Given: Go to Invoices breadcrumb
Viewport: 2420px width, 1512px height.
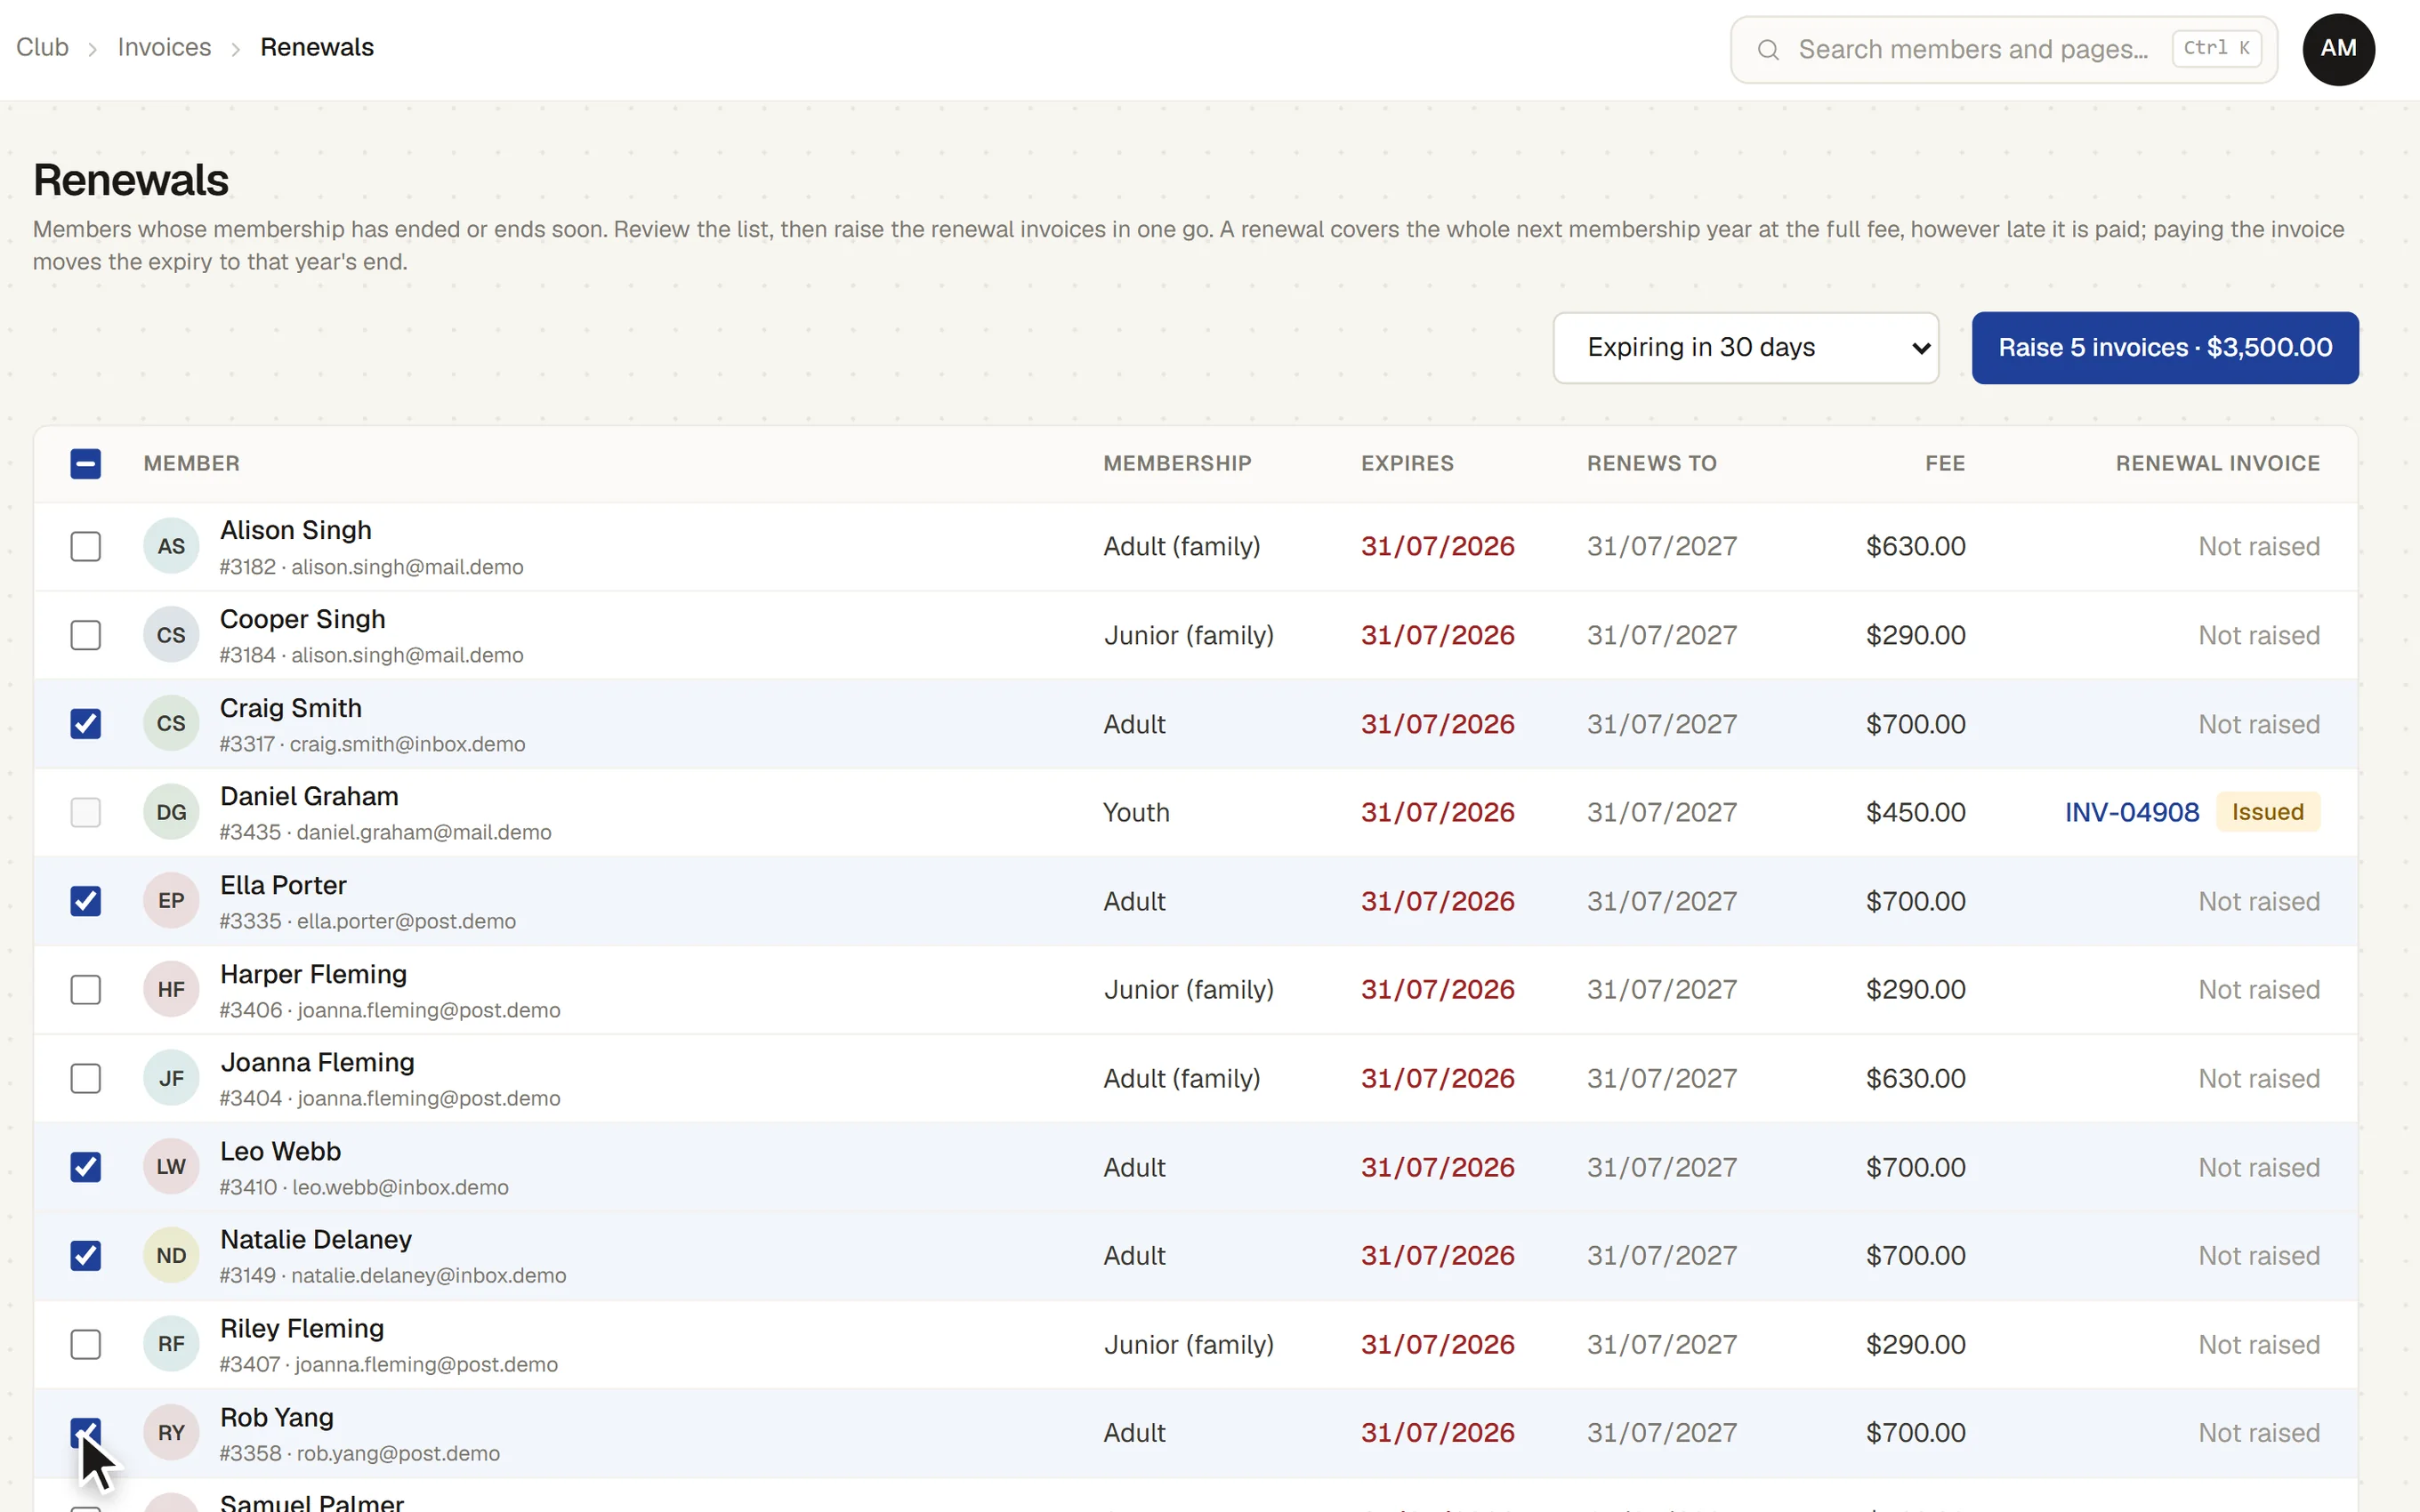Looking at the screenshot, I should [164, 47].
